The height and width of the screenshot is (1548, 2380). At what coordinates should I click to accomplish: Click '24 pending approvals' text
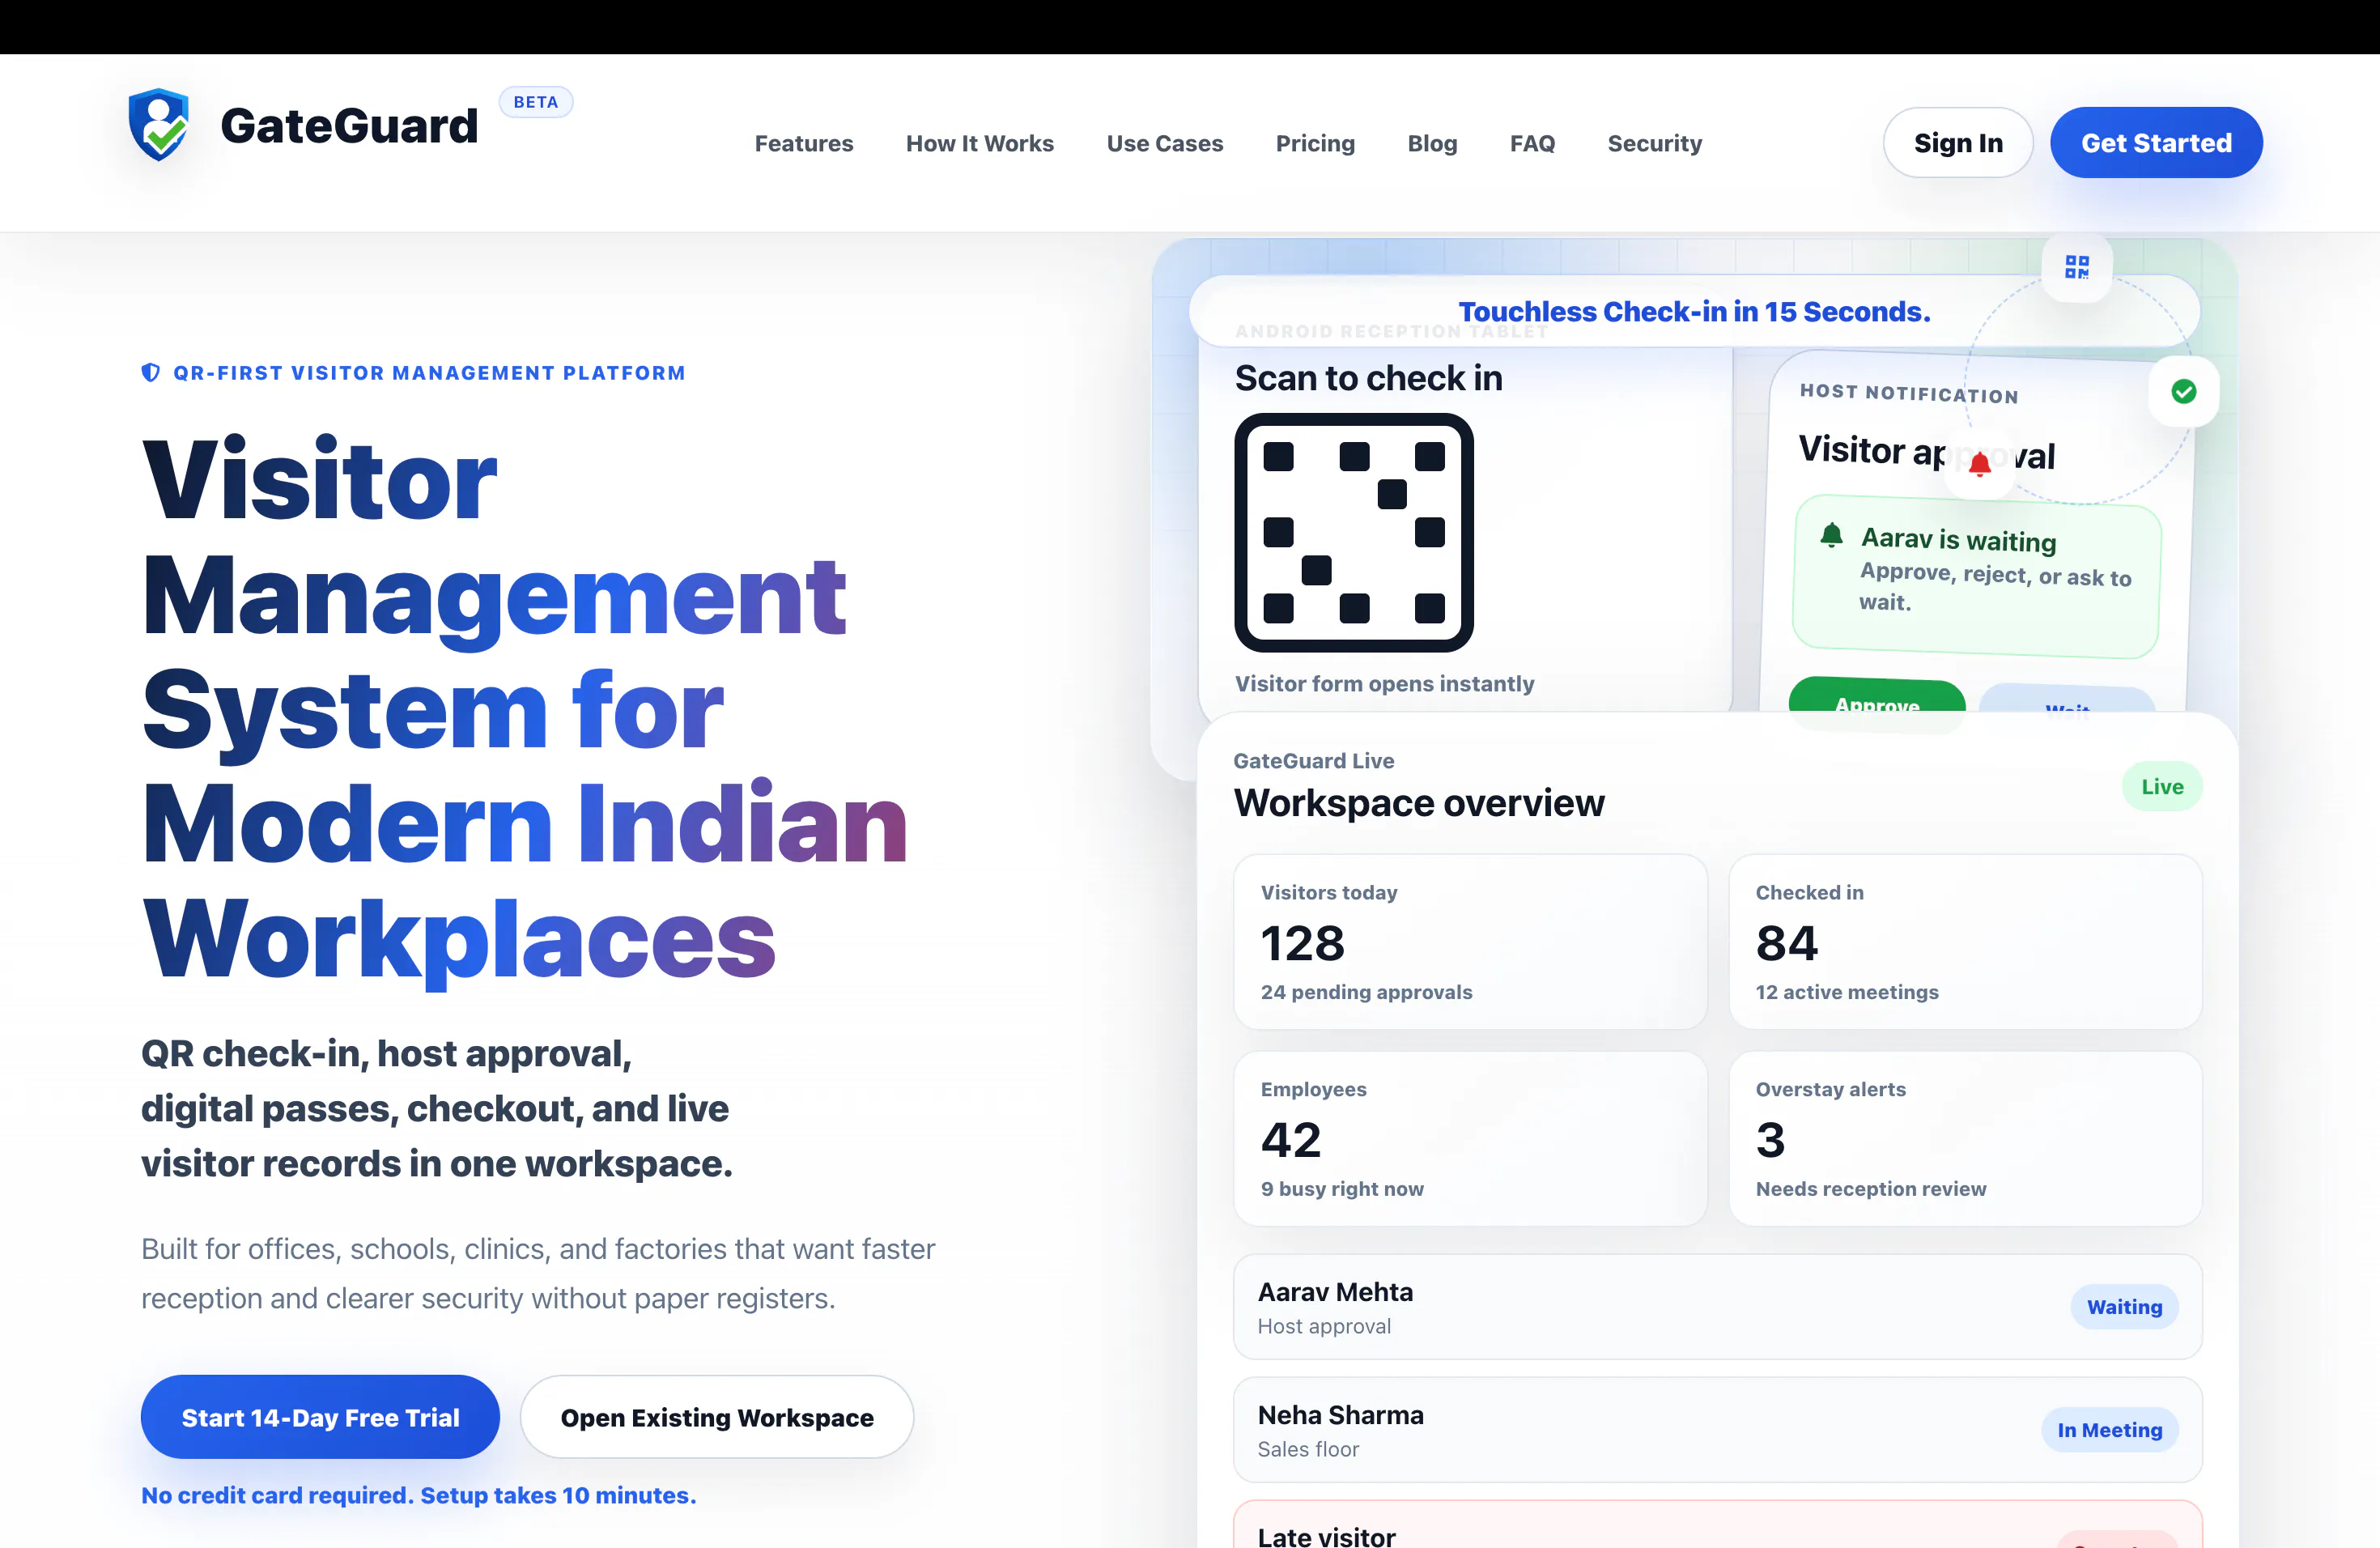point(1366,992)
